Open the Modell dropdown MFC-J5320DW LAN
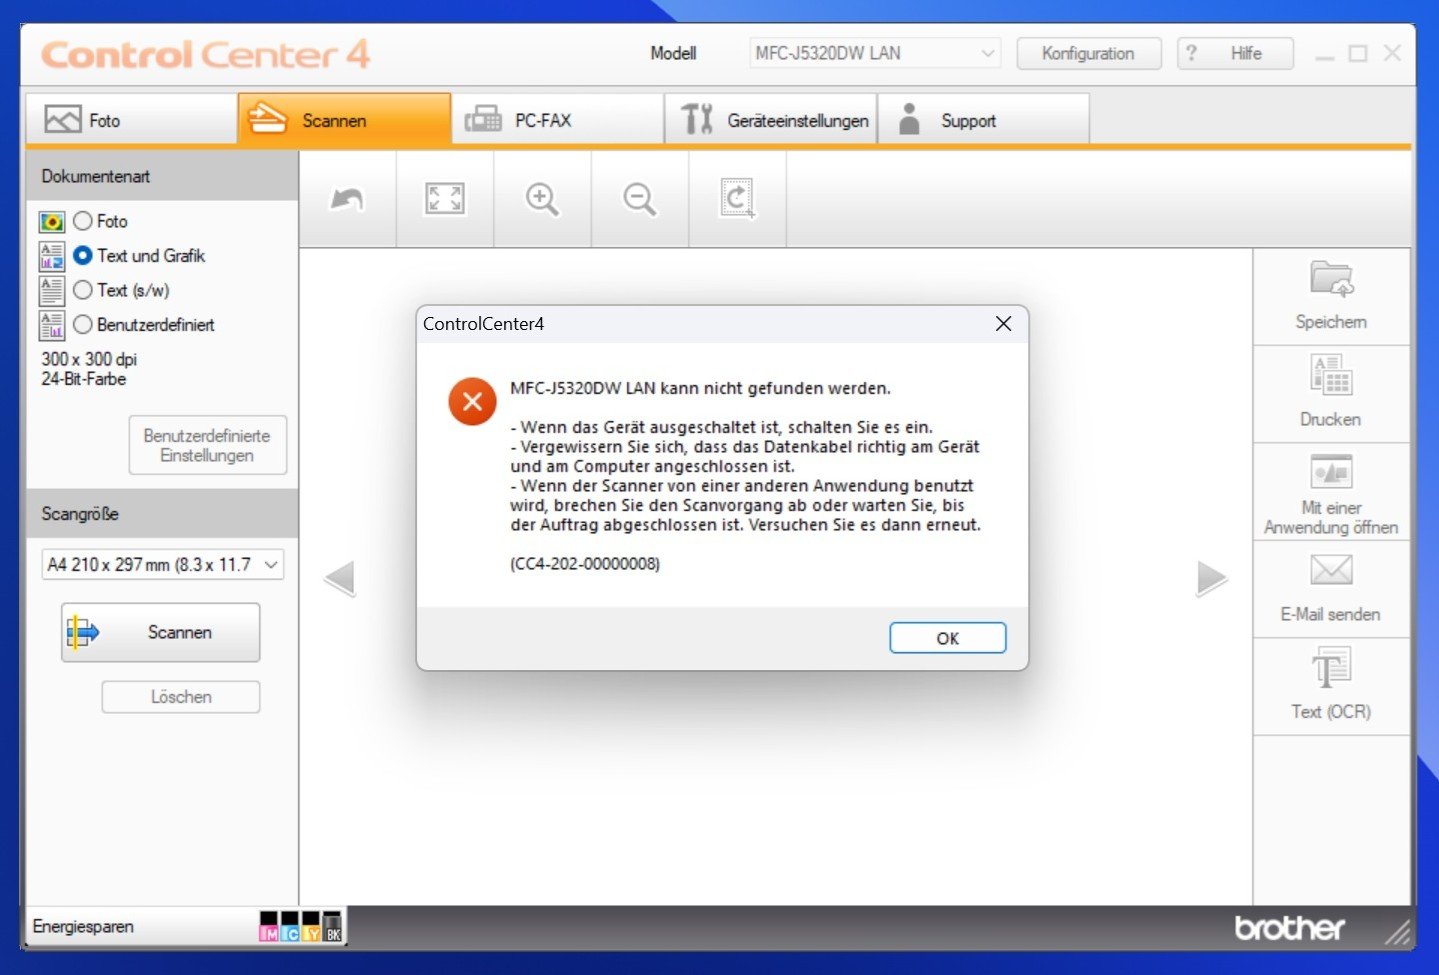The image size is (1439, 975). coord(875,53)
